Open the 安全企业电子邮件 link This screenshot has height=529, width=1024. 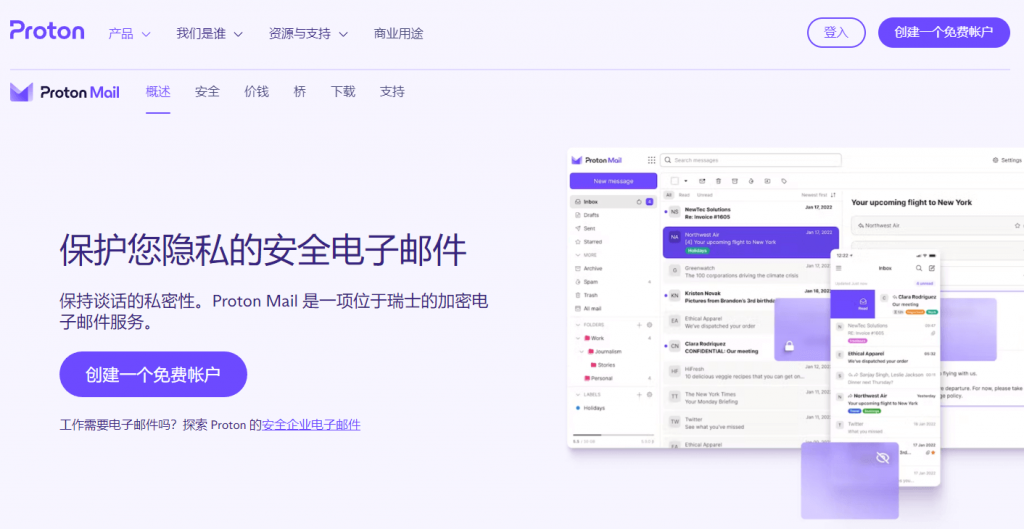pos(311,425)
